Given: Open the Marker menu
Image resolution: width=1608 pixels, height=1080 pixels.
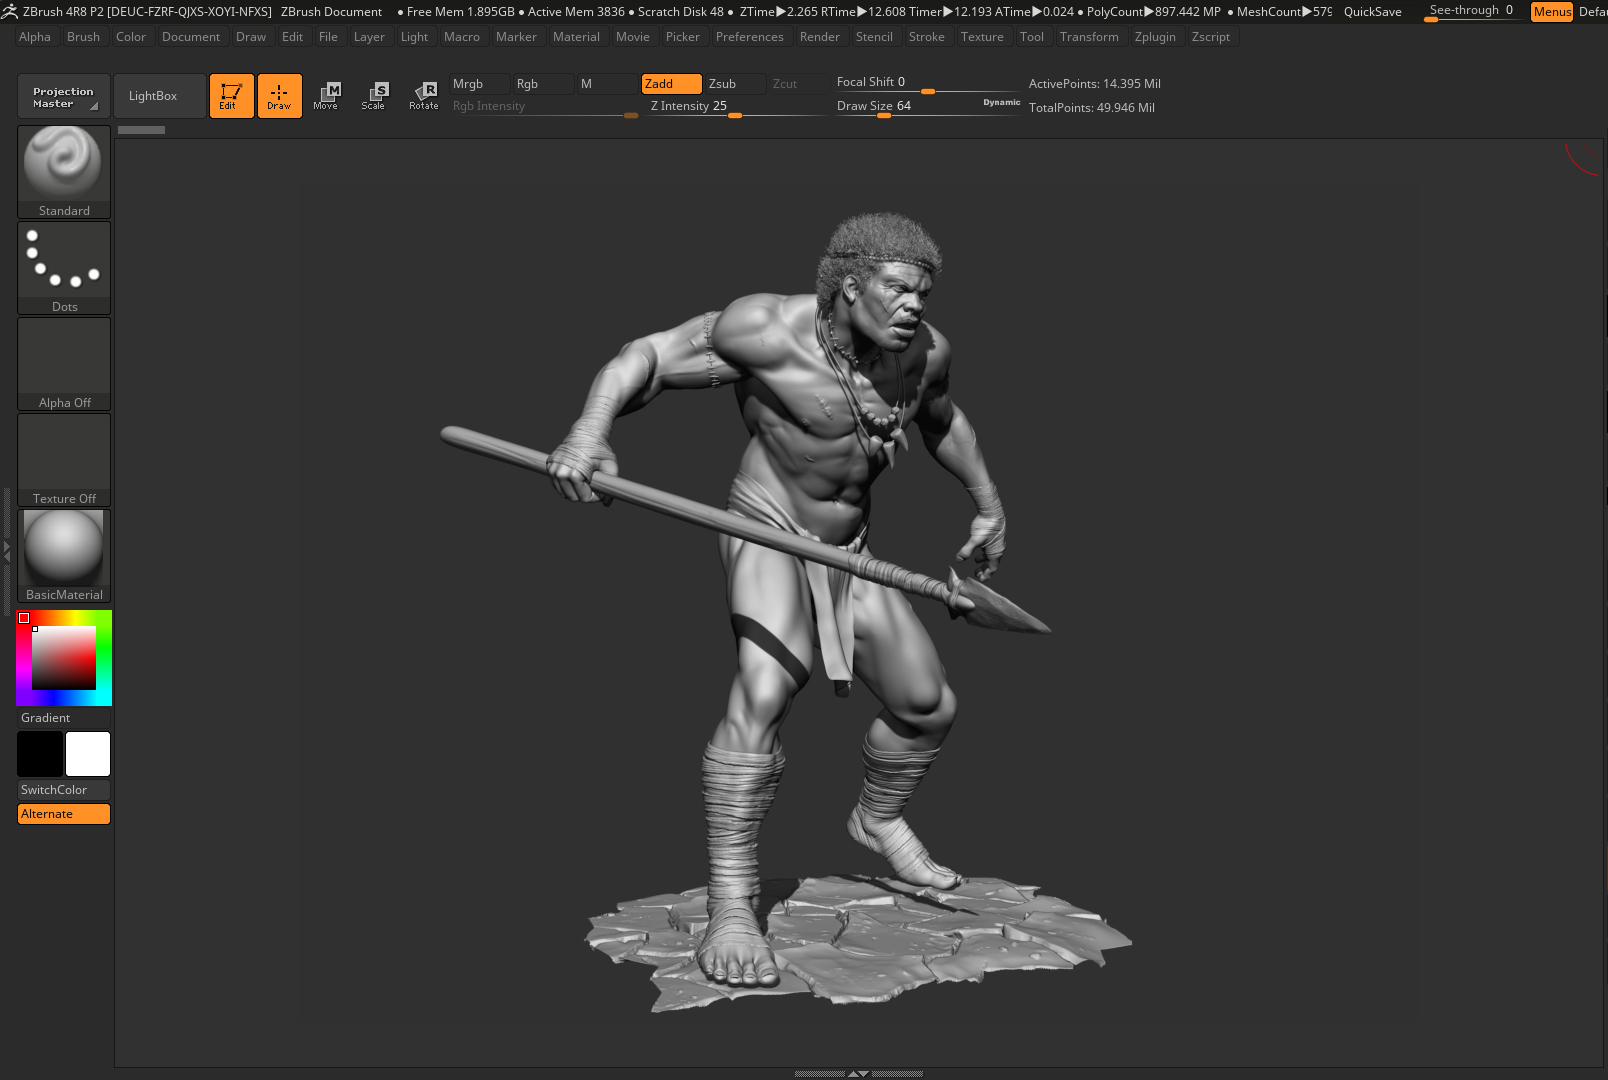Looking at the screenshot, I should point(516,37).
